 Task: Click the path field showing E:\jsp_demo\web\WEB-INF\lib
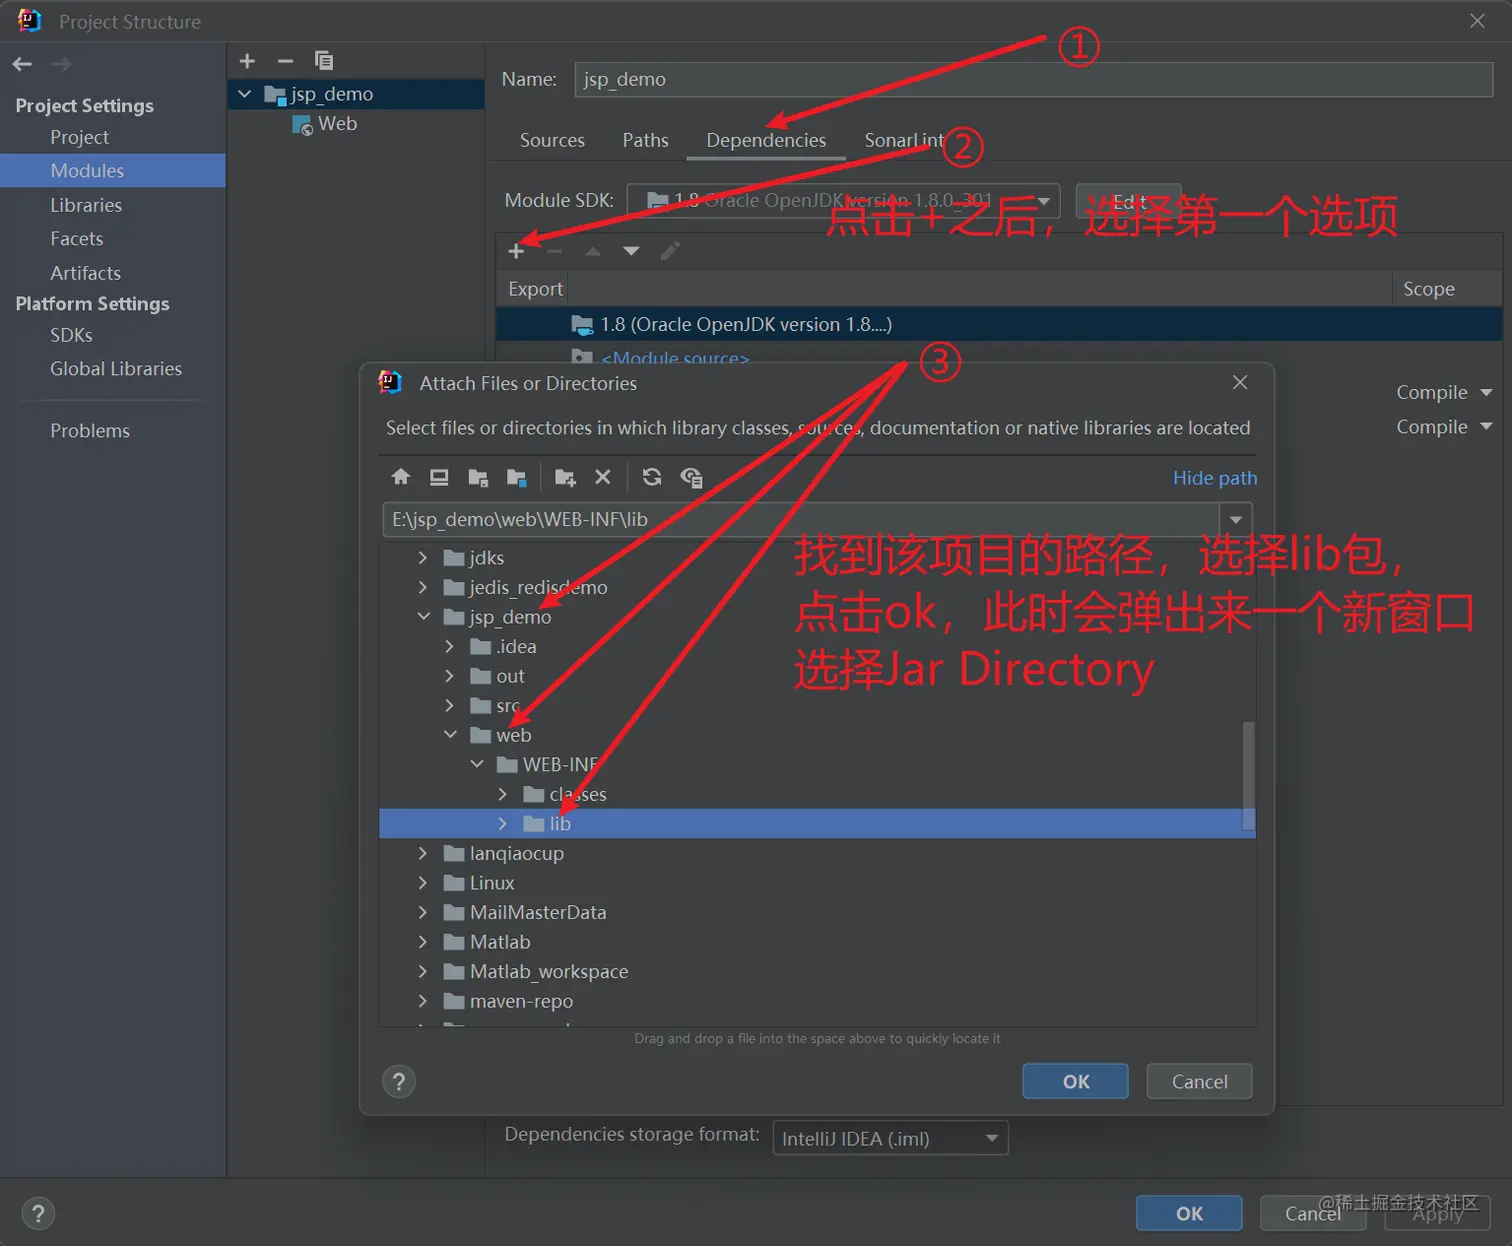pyautogui.click(x=801, y=520)
